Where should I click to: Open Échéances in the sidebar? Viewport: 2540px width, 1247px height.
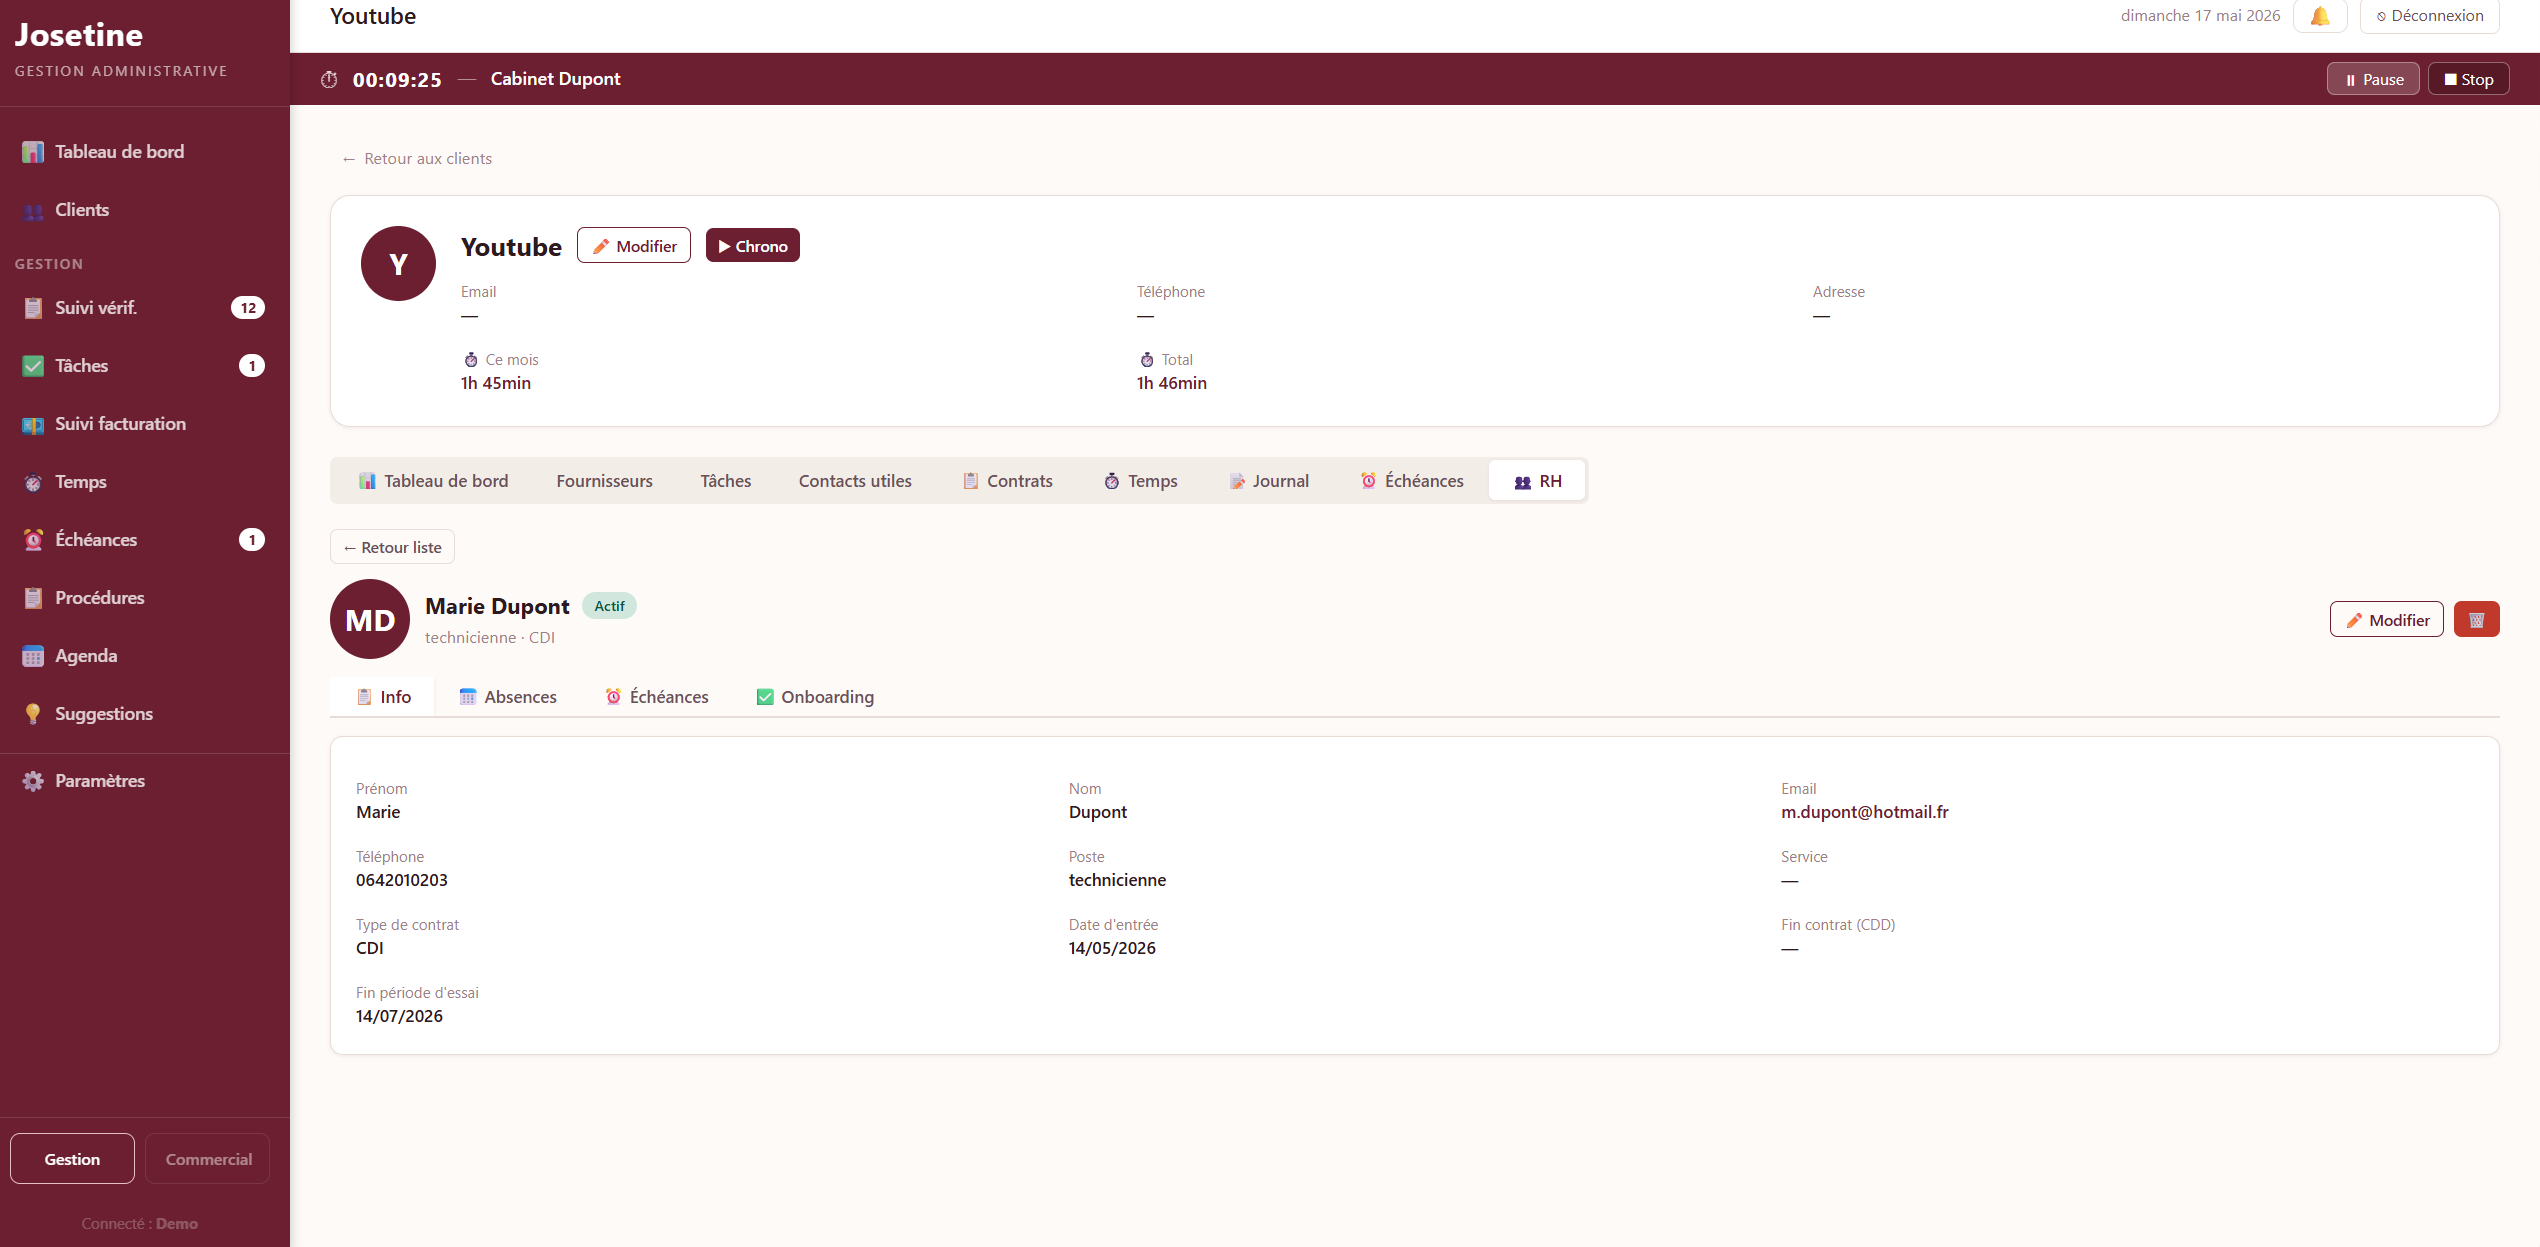click(144, 539)
